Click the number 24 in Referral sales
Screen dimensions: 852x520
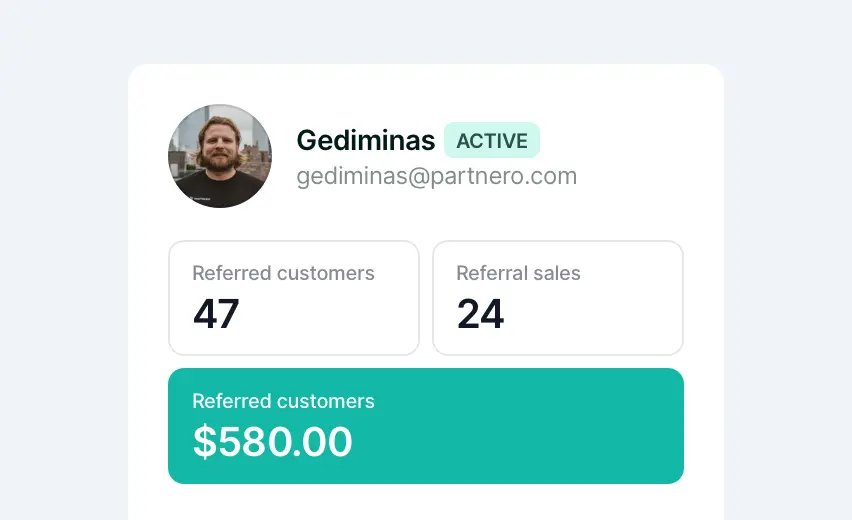[480, 314]
